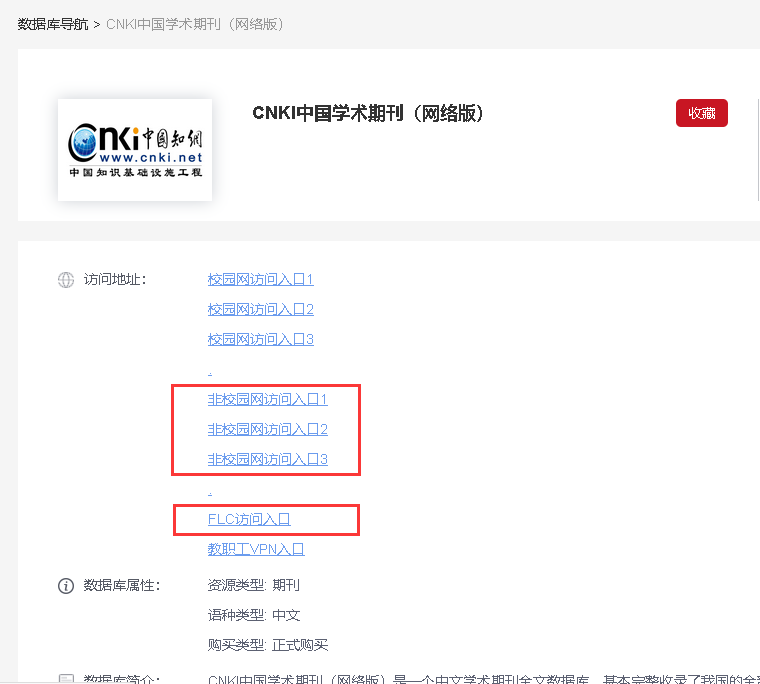Open the 教职工VPN入口 link
The image size is (760, 684).
pyautogui.click(x=256, y=550)
